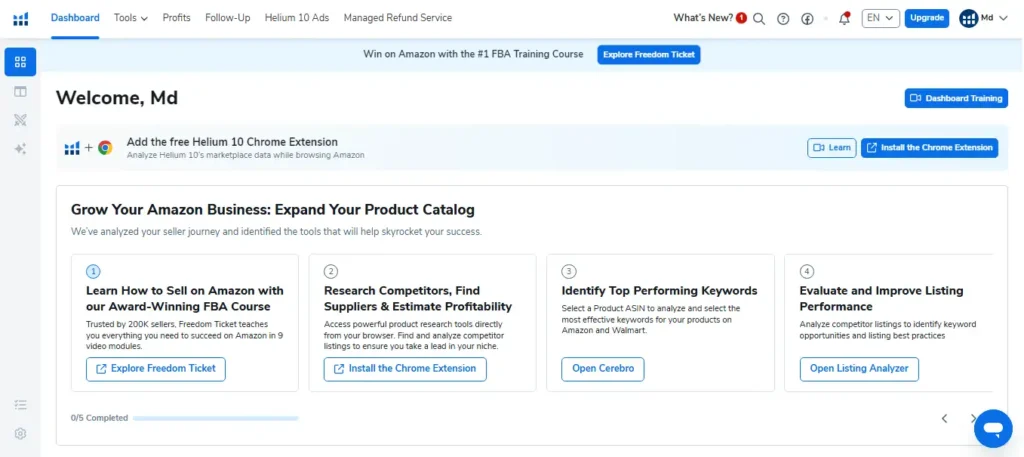This screenshot has height=457, width=1024.
Task: Click the What's New? link
Action: pos(703,18)
